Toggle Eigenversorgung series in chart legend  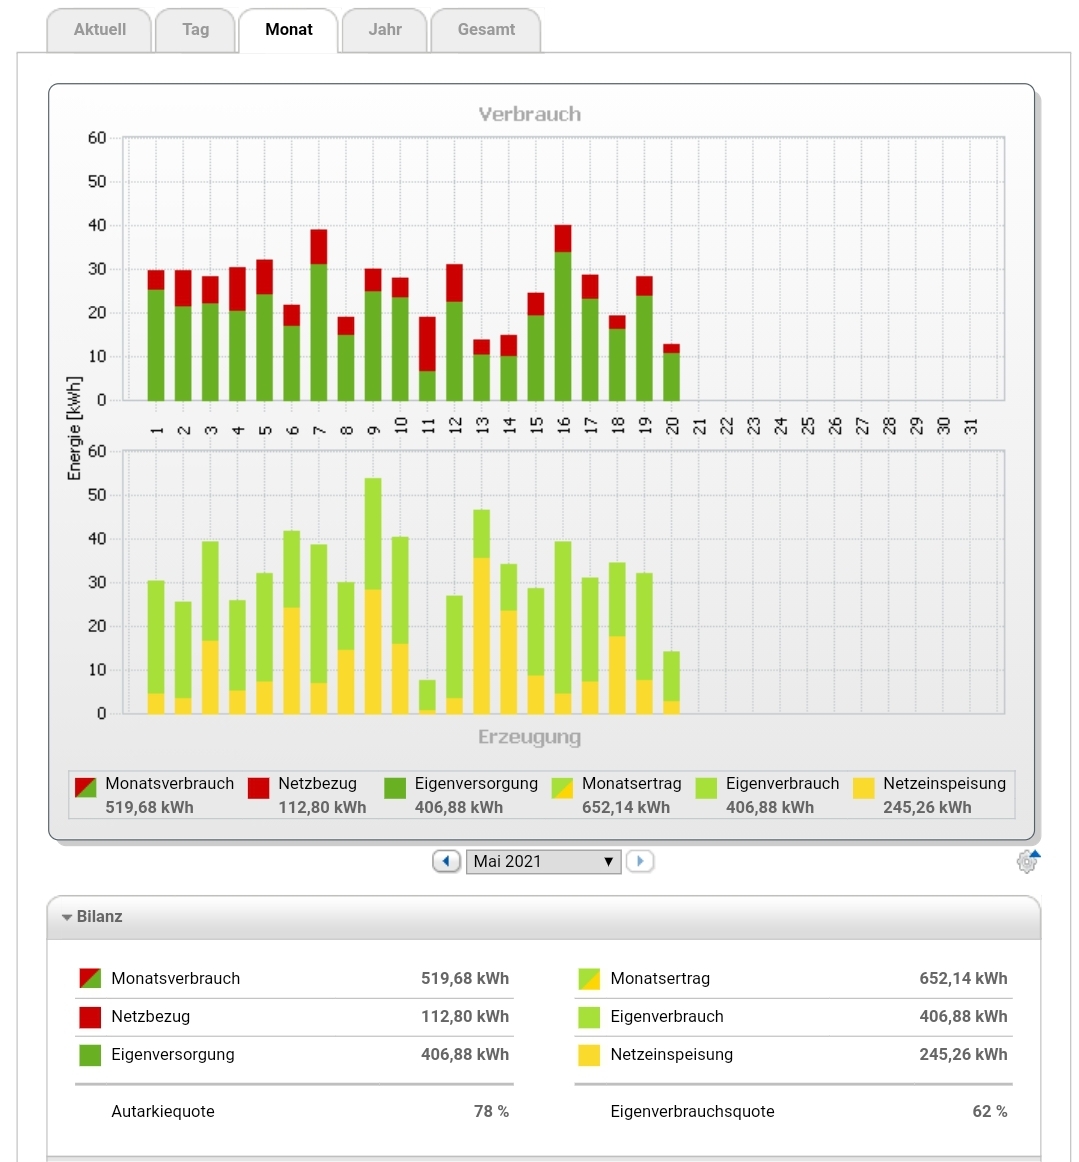(395, 787)
